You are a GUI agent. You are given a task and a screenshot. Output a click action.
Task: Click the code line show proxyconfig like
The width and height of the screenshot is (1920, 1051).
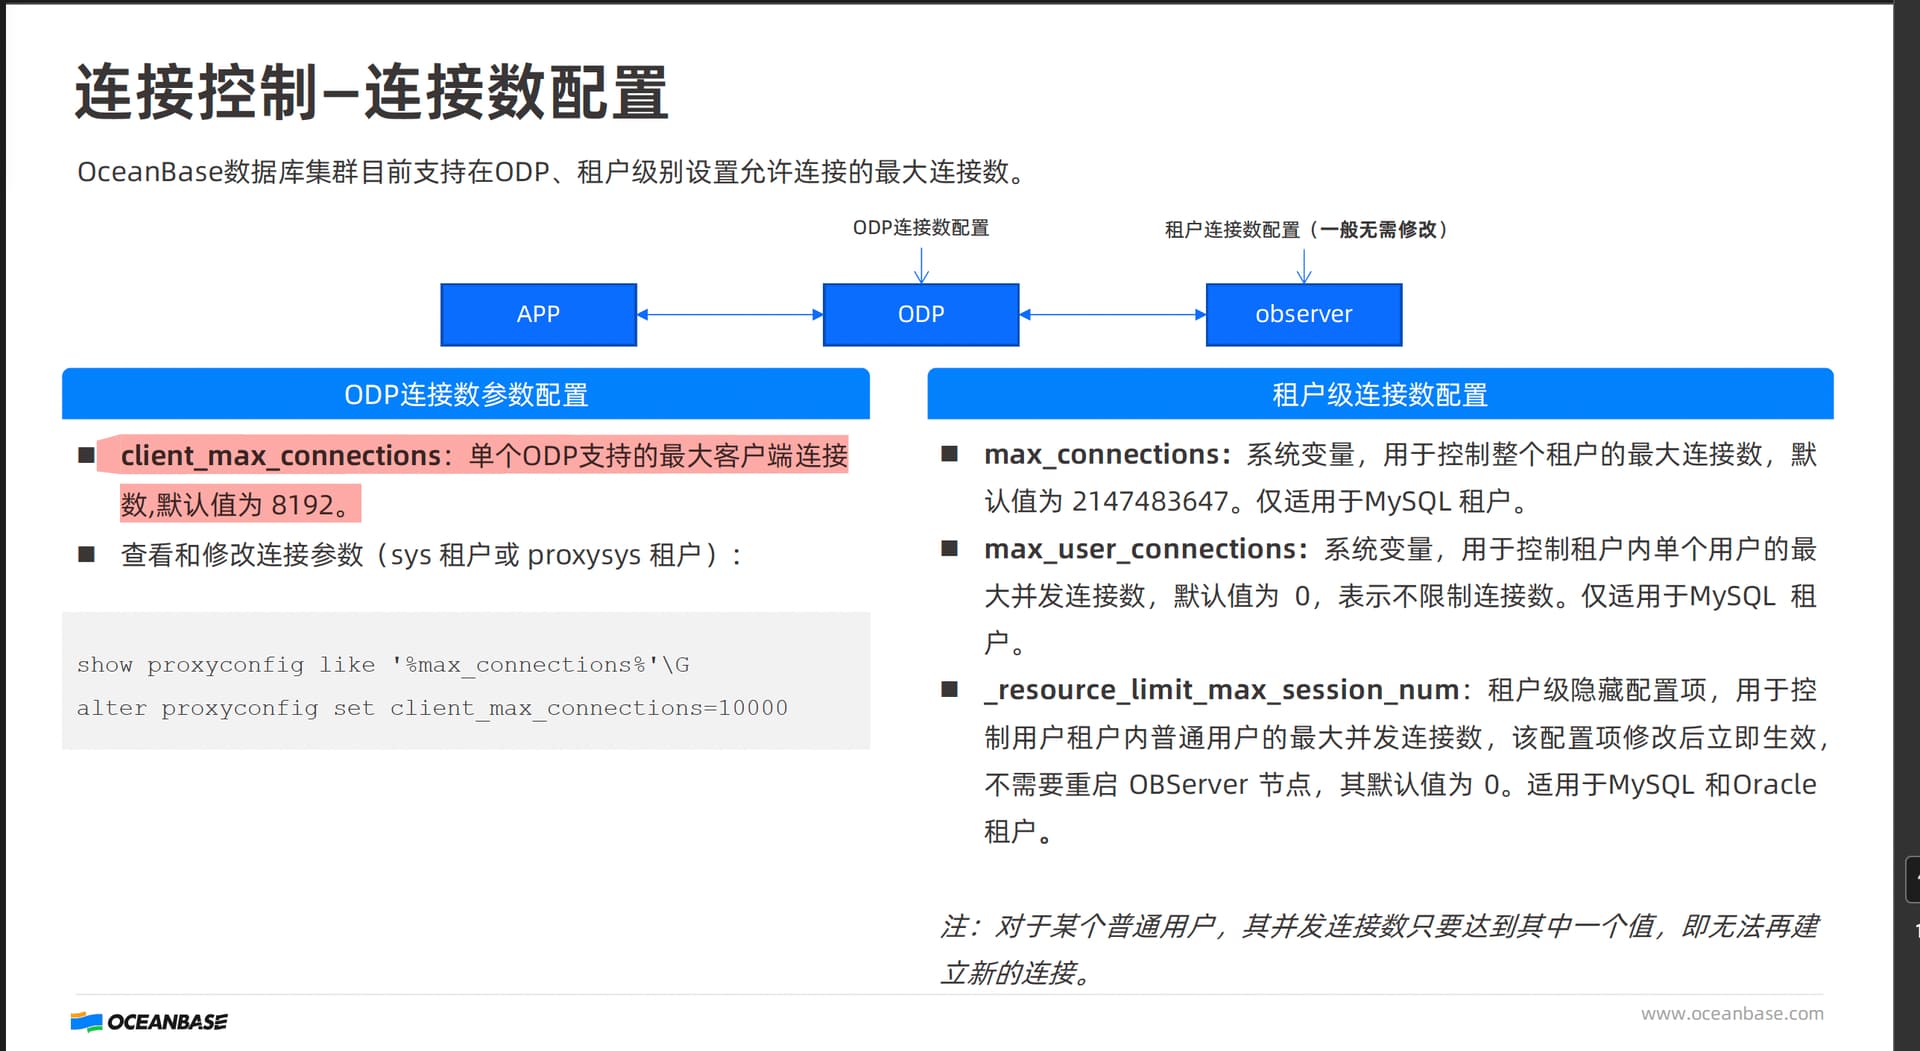(383, 664)
